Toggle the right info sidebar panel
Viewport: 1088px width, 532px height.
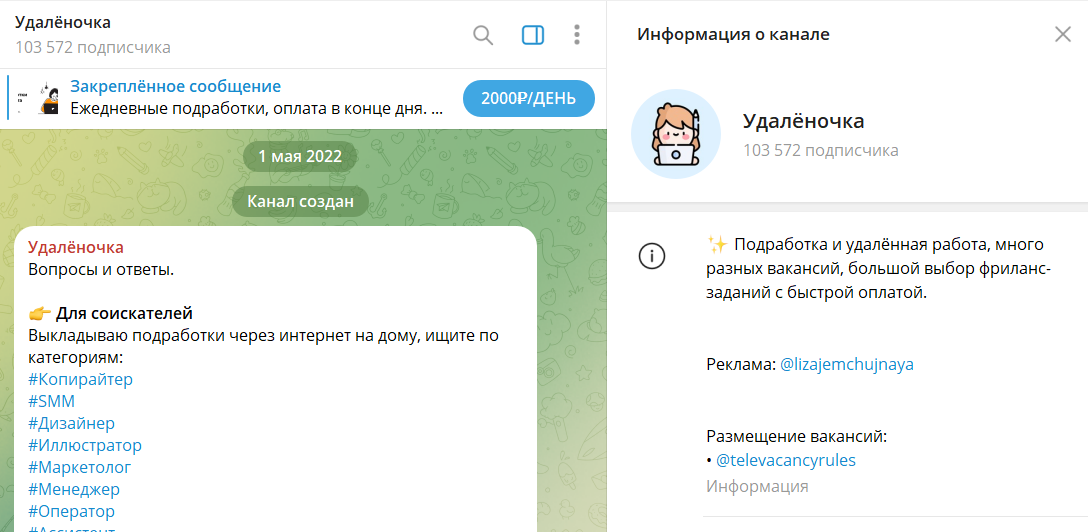point(533,35)
